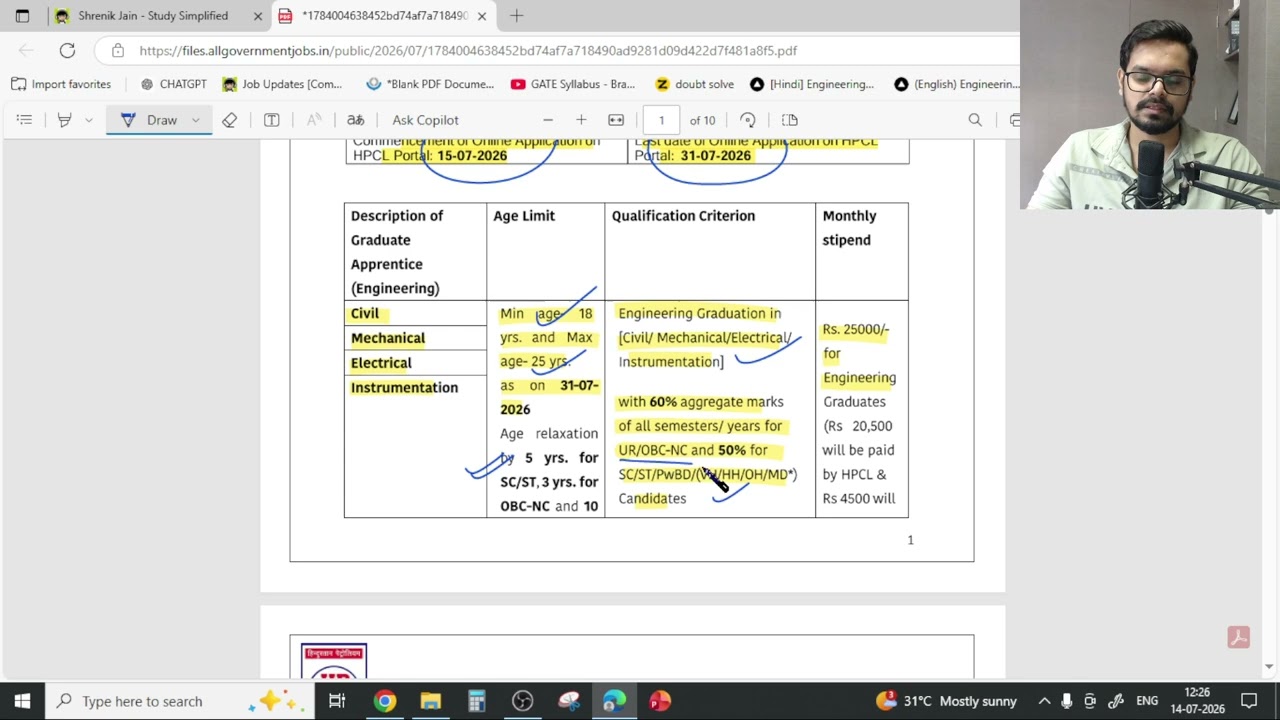Open the Translate tool
This screenshot has height=720, width=1280.
tap(355, 120)
